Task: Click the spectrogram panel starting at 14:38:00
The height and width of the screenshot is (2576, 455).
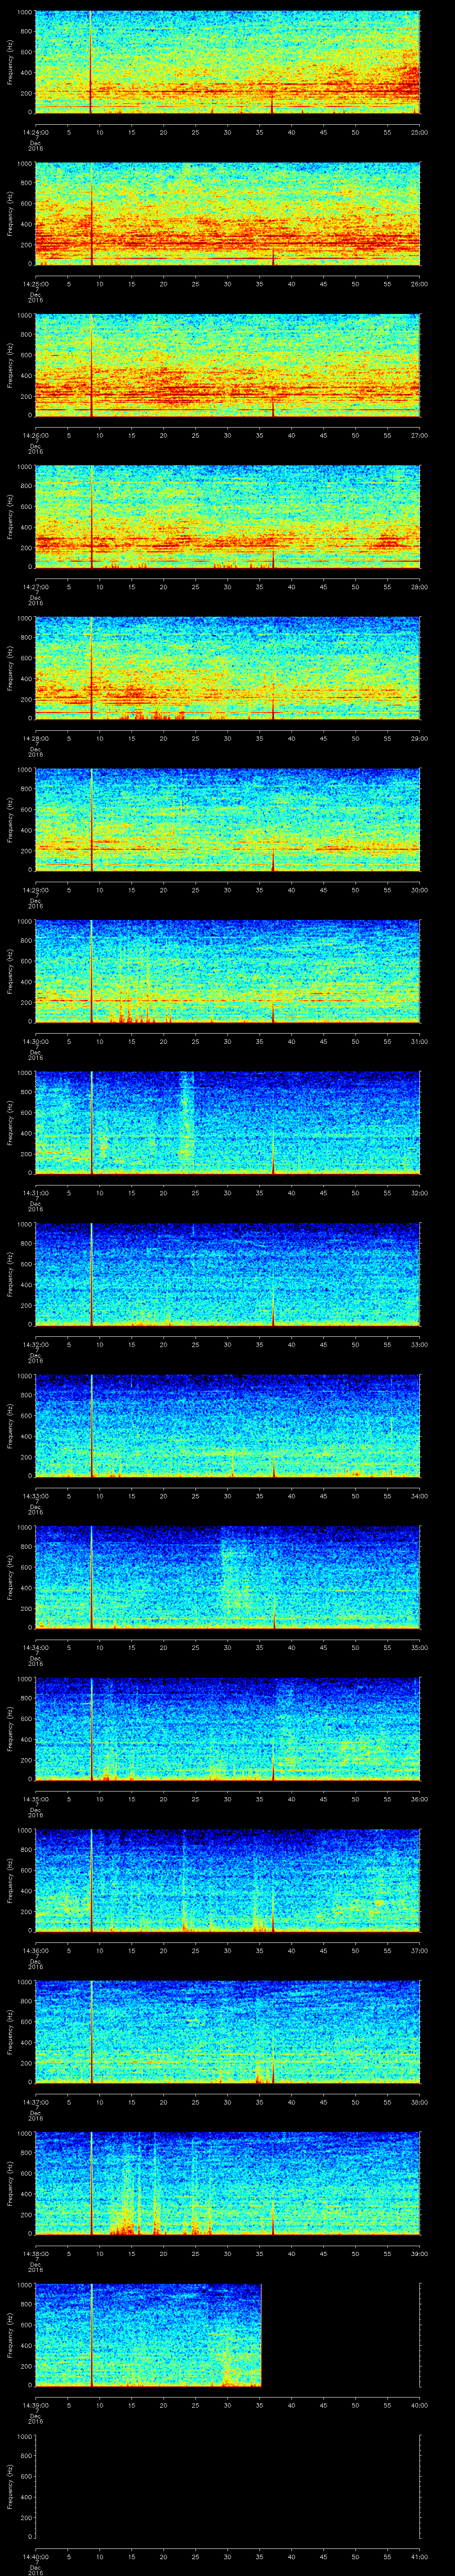Action: [x=228, y=2183]
